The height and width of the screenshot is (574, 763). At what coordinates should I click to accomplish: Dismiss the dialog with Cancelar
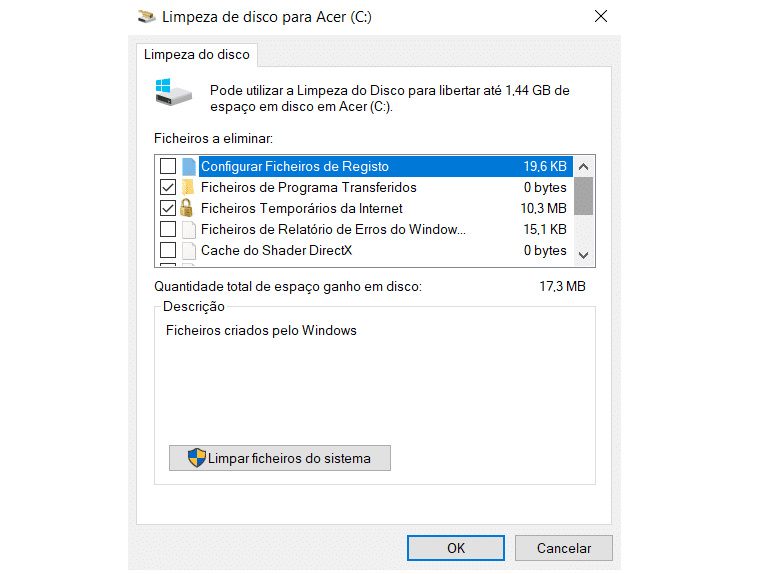563,548
